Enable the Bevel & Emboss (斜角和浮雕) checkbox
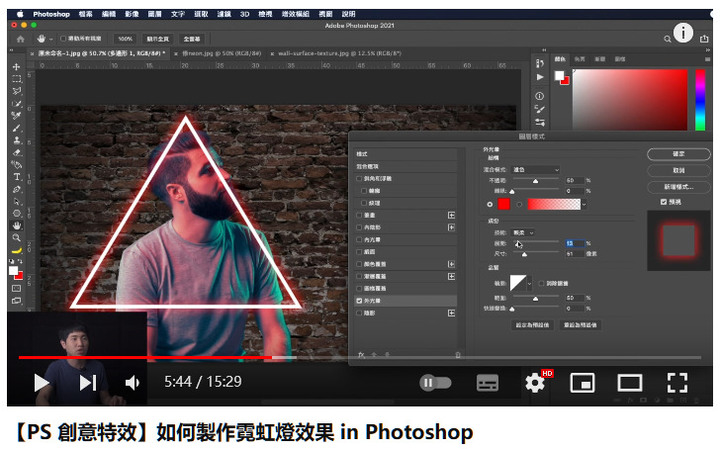This screenshot has height=449, width=720. [x=359, y=179]
